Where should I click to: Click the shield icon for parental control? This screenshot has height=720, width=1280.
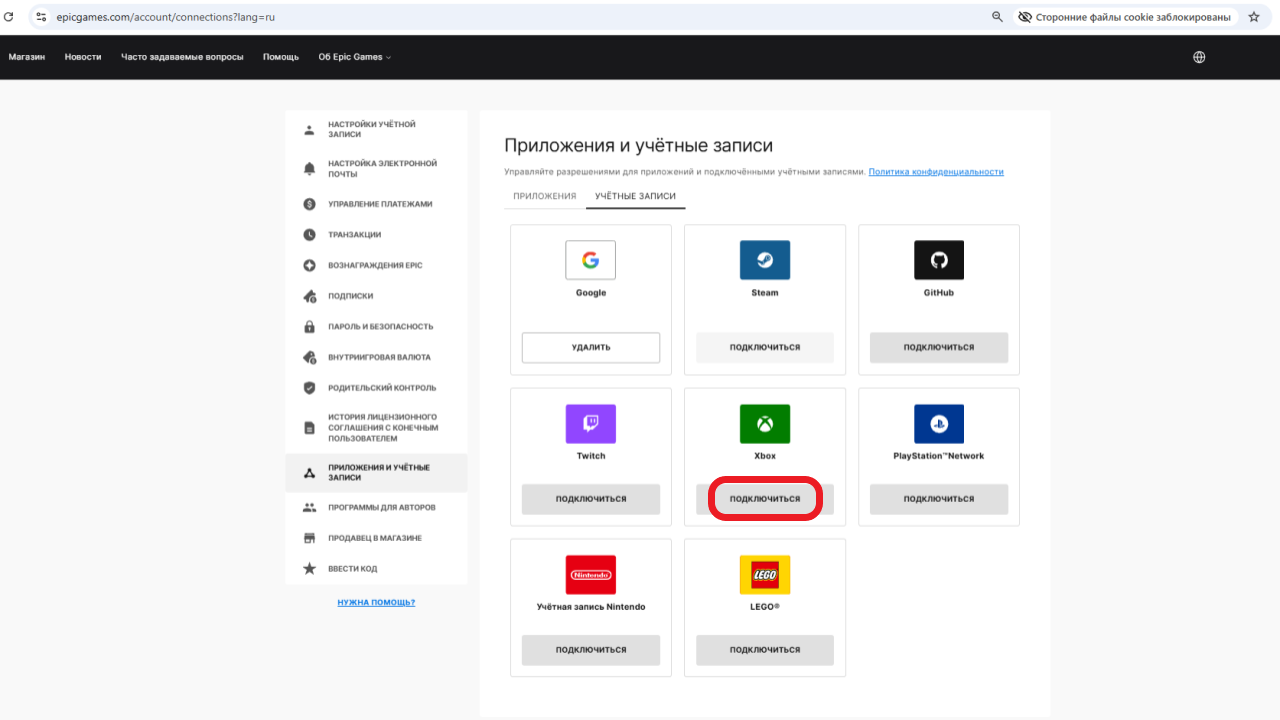click(309, 388)
